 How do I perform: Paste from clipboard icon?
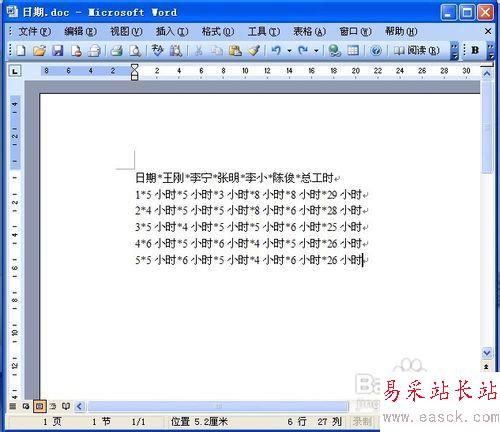point(235,51)
